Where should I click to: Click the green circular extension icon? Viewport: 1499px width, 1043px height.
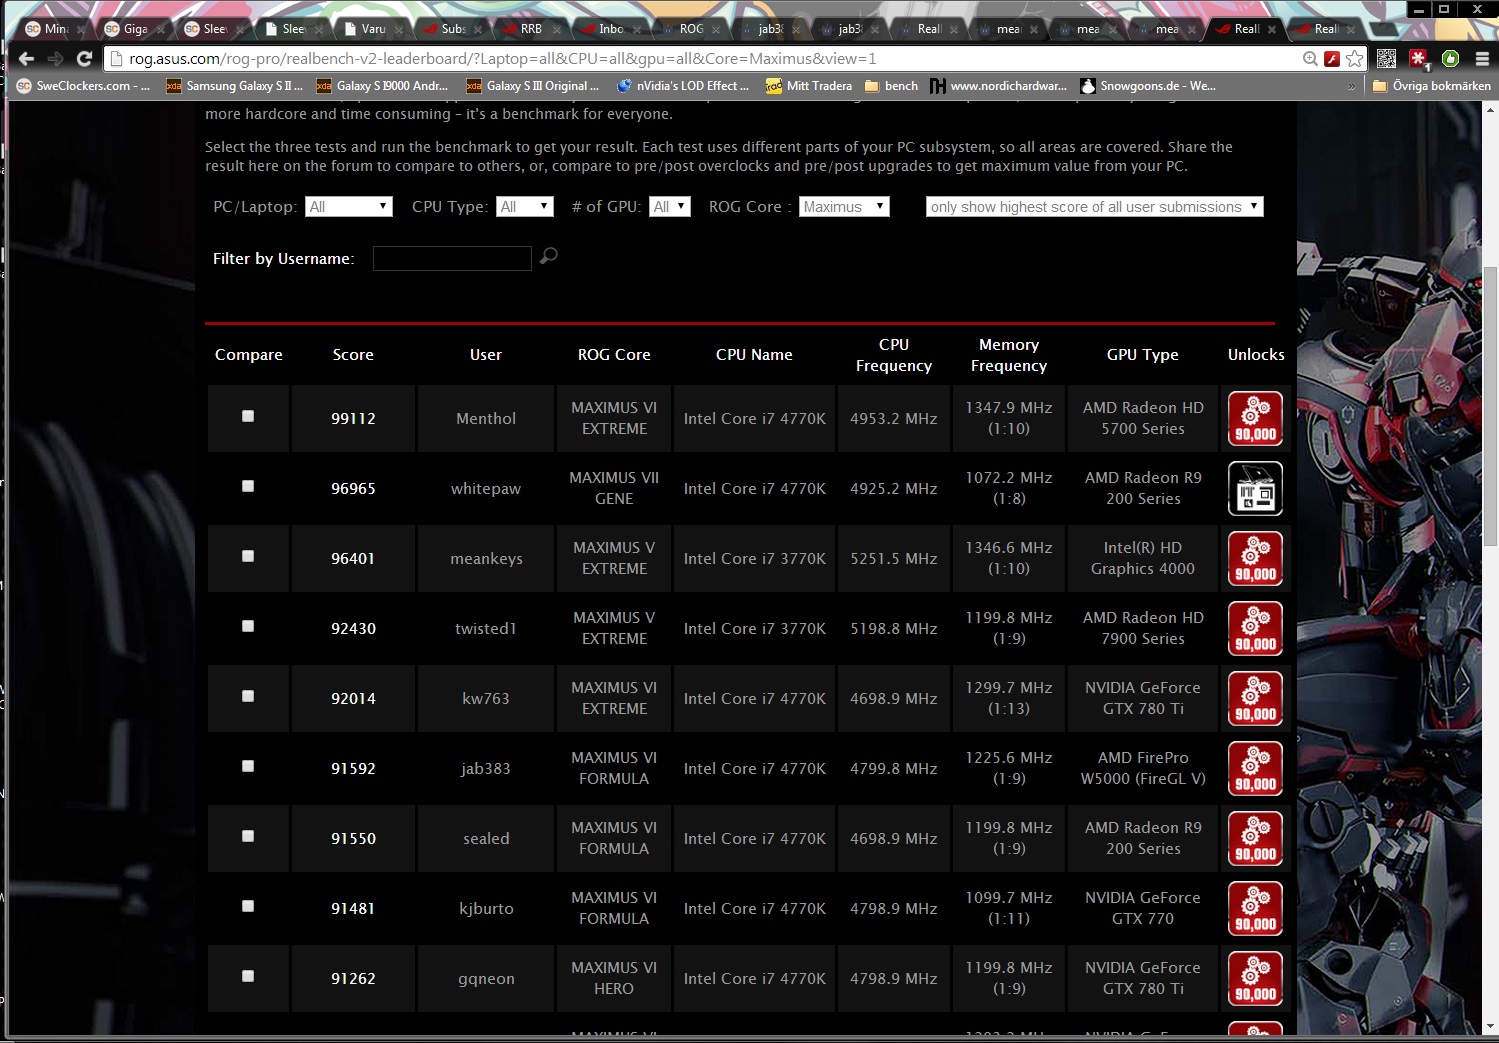pos(1450,59)
